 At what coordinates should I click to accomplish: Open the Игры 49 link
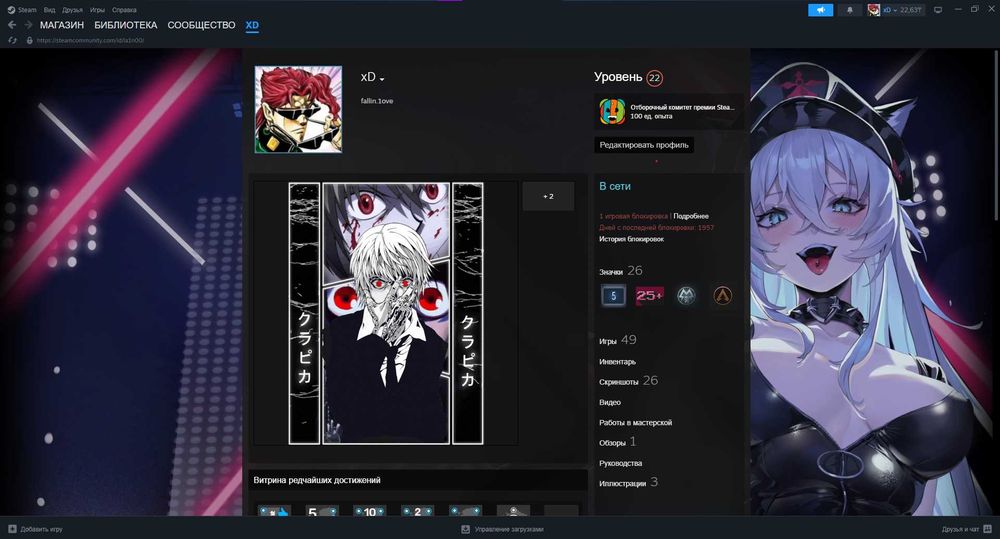click(x=617, y=340)
